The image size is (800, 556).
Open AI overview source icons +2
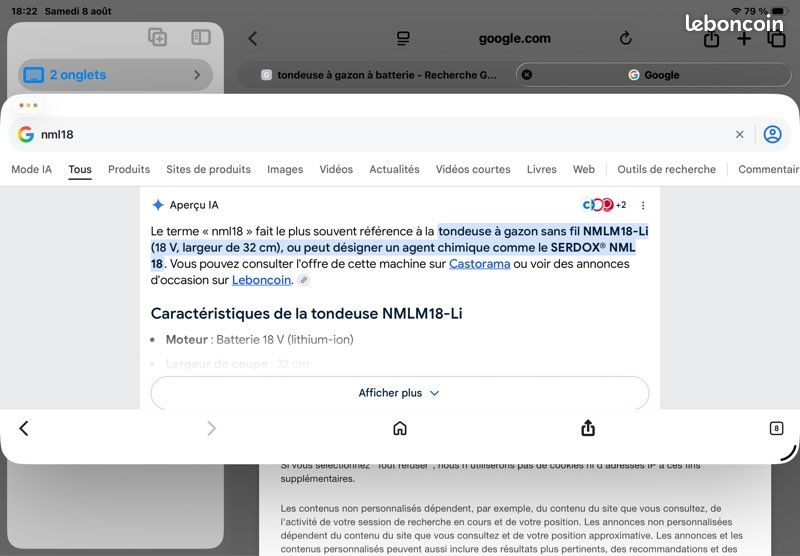point(605,205)
